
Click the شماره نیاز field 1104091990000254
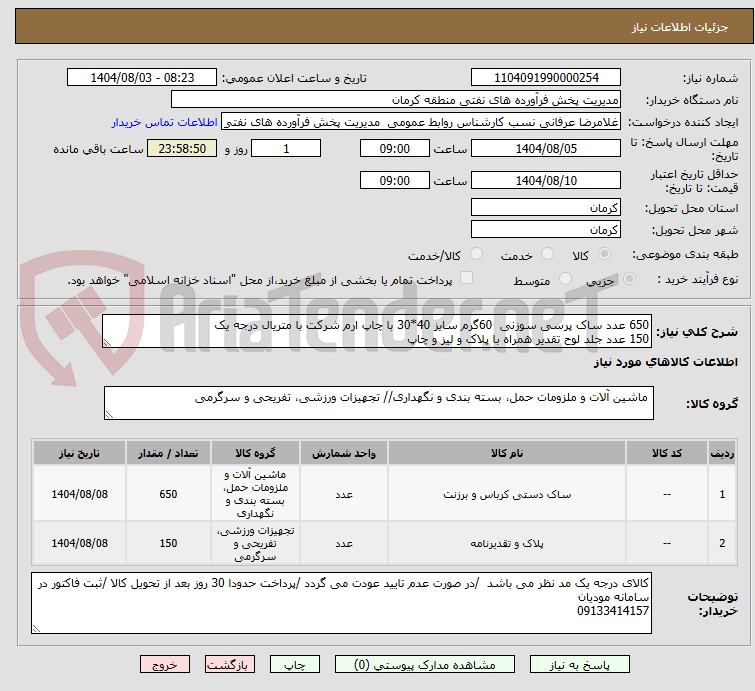[546, 78]
